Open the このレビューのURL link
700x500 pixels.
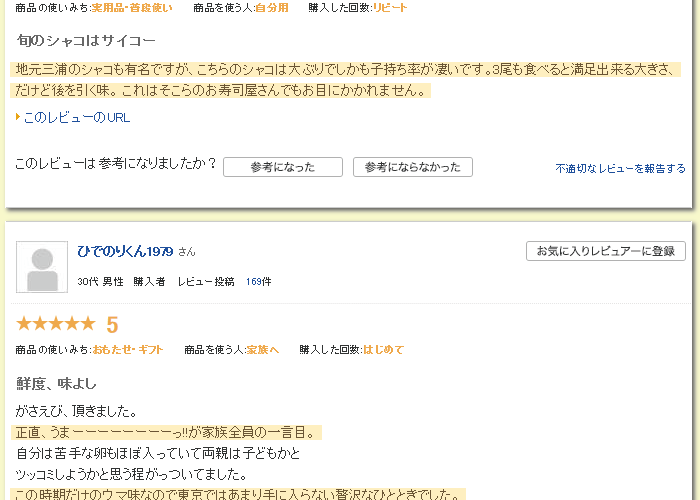pyautogui.click(x=77, y=117)
